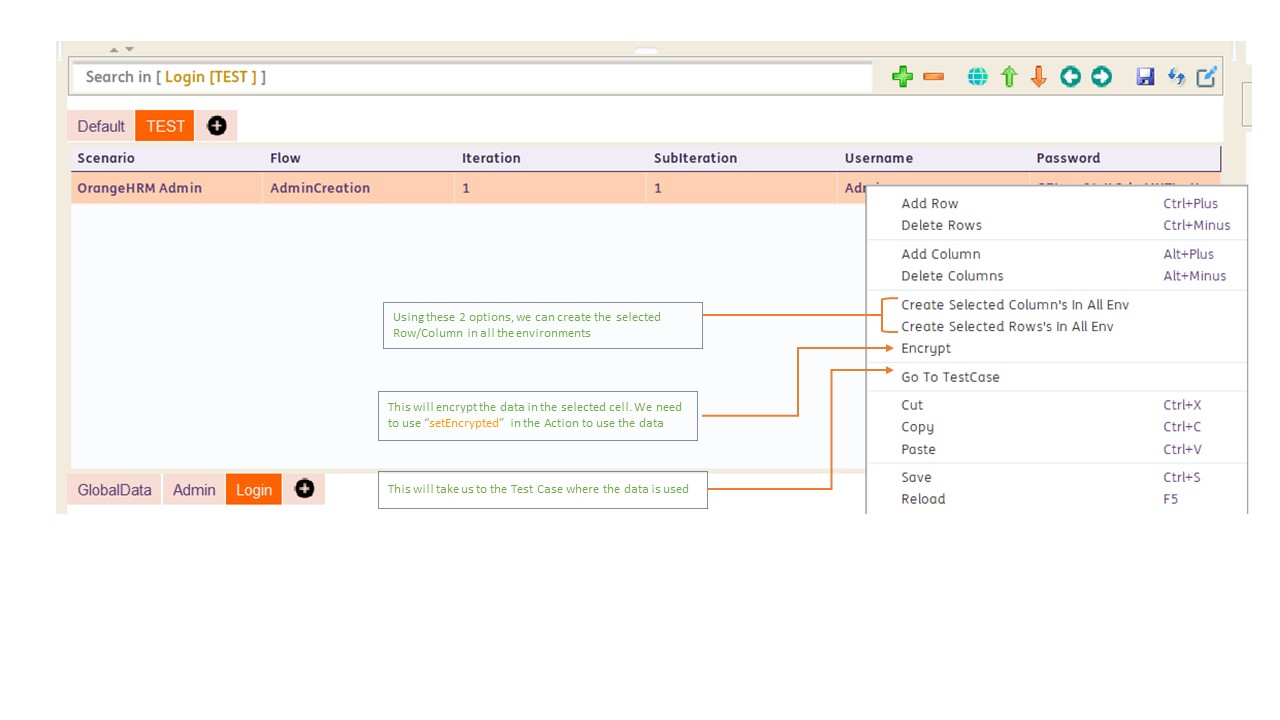Select the AdminCreation flow cell
Viewport: 1280px width, 720px height.
[358, 188]
